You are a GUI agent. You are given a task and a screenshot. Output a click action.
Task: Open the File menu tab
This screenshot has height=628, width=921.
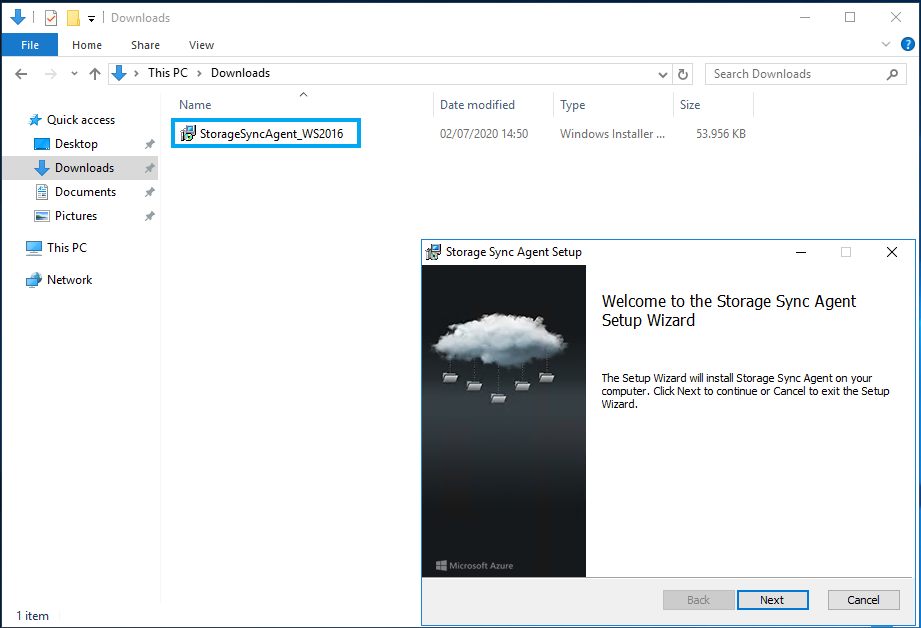click(x=30, y=45)
